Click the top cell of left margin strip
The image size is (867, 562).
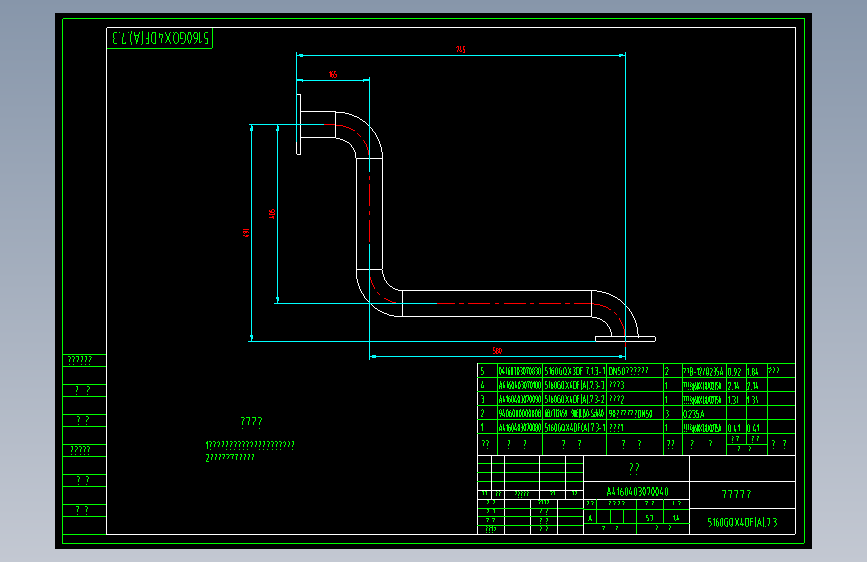click(85, 360)
